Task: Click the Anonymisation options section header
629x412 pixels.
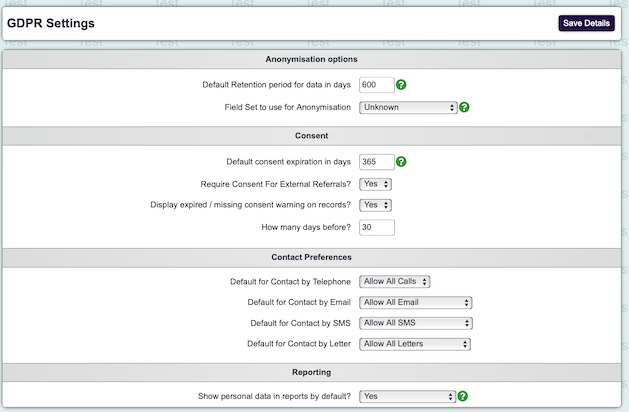Action: click(x=314, y=59)
